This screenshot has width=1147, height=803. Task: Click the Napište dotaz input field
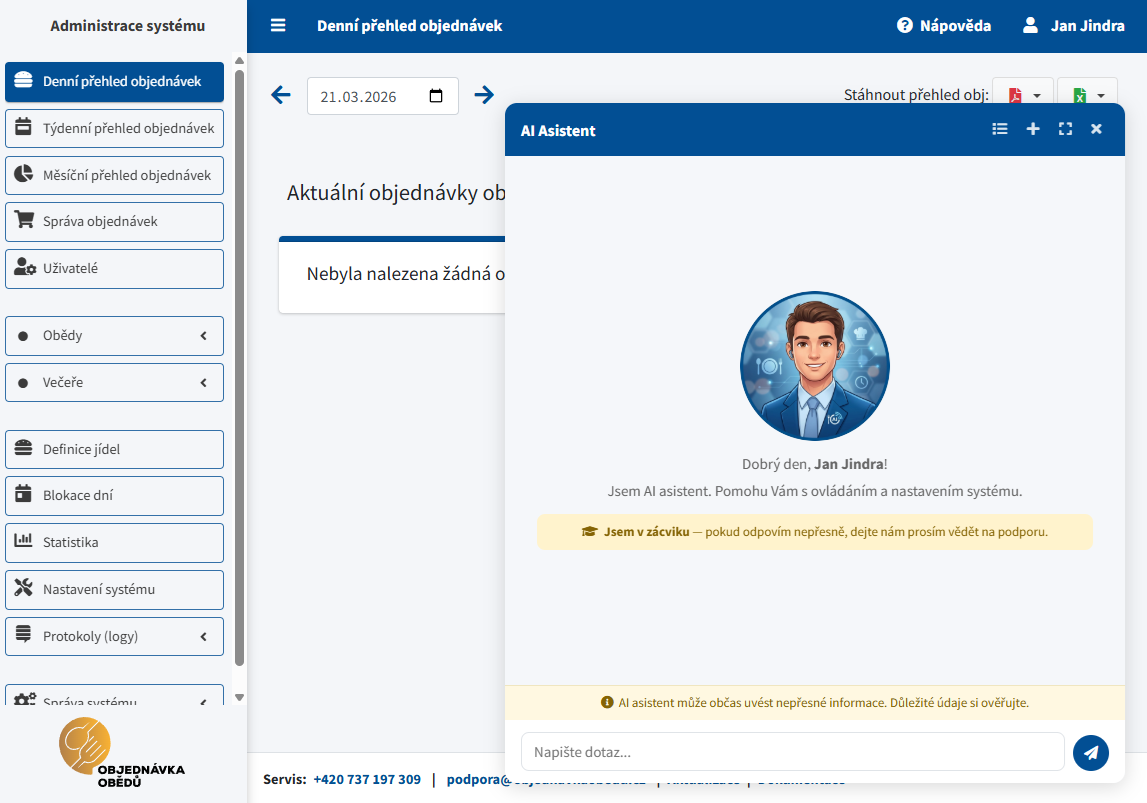pos(792,752)
